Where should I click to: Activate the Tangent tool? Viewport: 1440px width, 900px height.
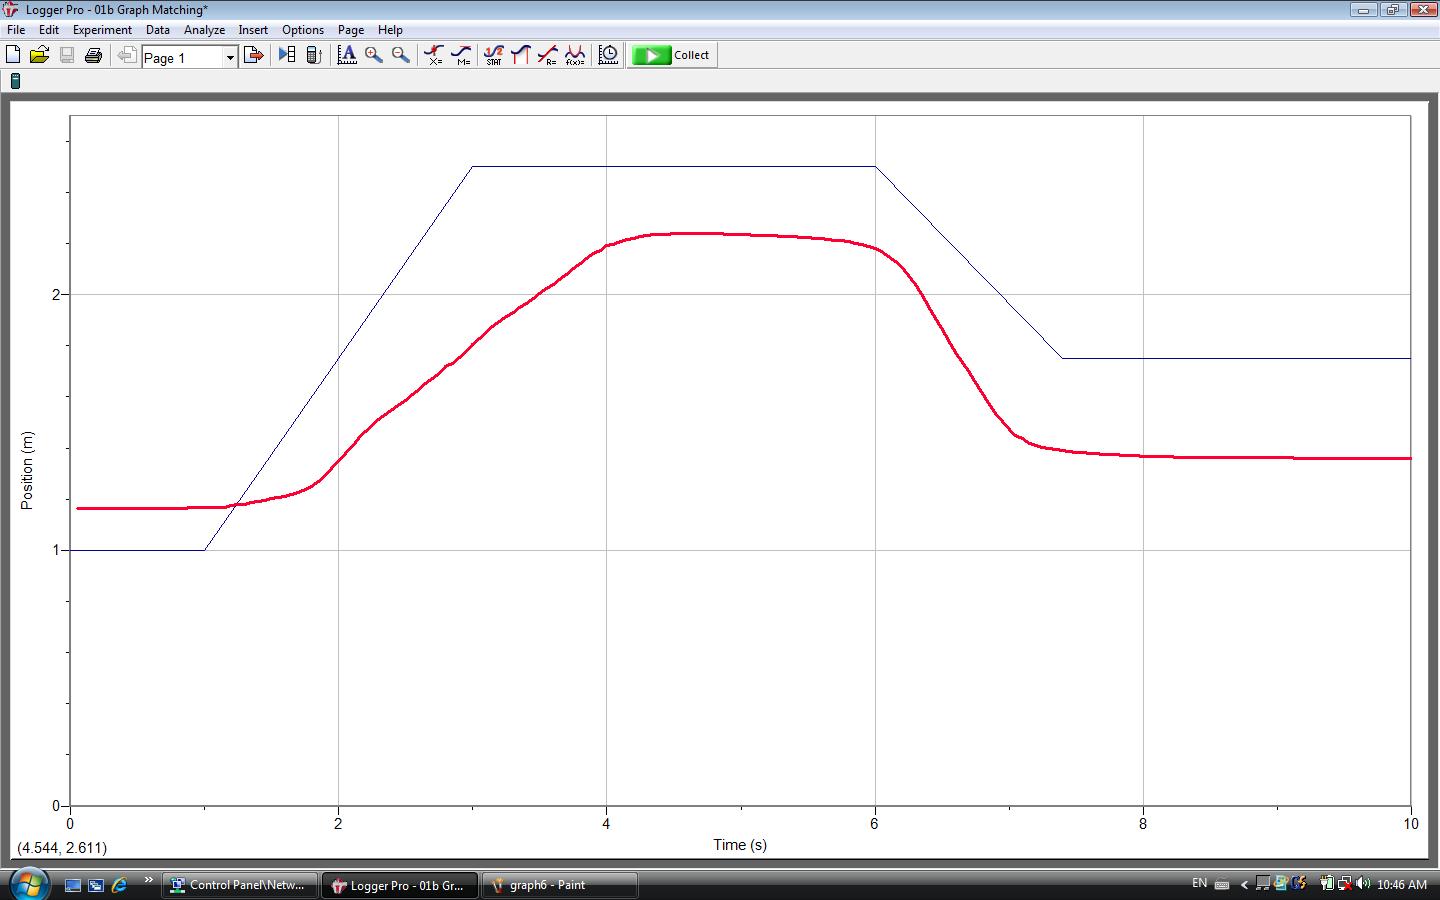pos(461,55)
